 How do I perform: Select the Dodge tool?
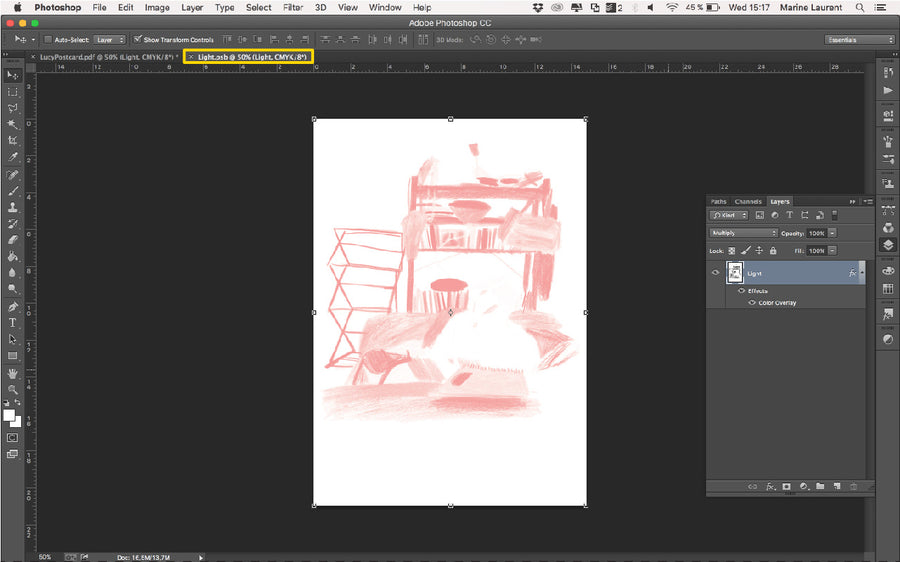coord(12,288)
